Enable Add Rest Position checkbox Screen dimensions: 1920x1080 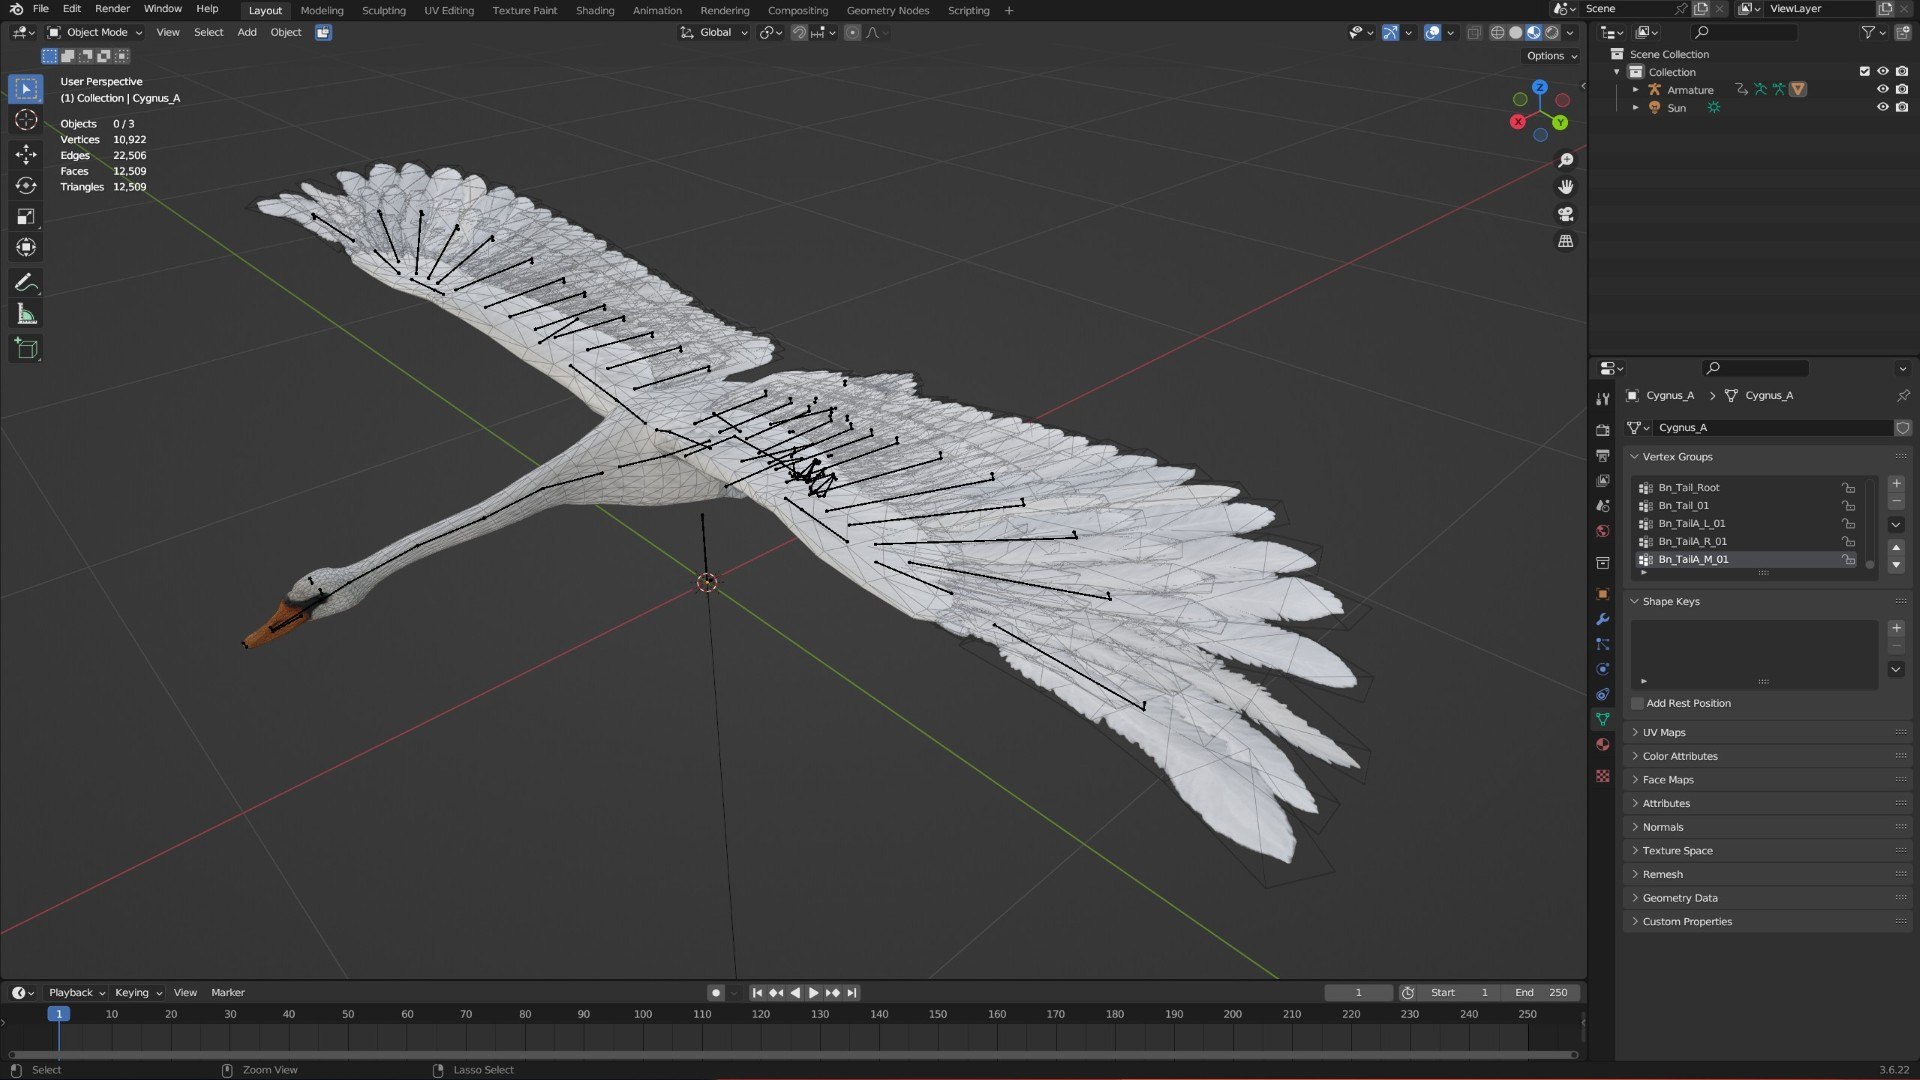[1637, 703]
